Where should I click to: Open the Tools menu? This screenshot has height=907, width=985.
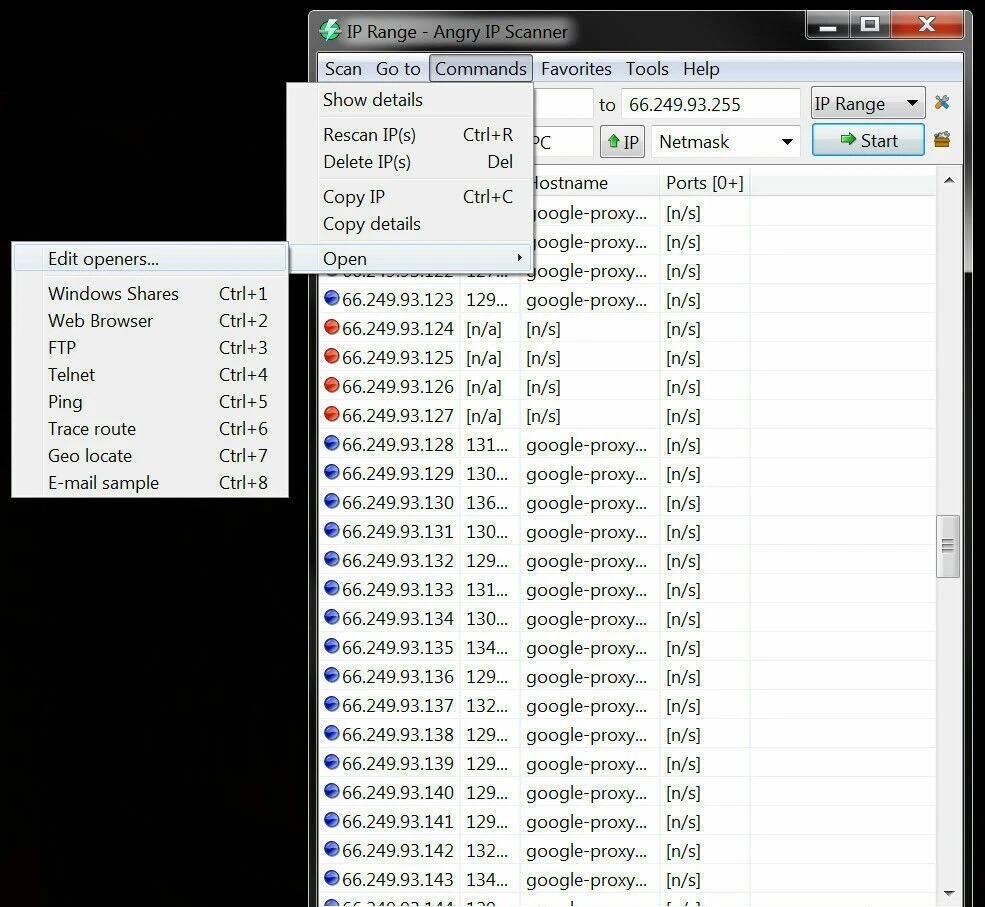coord(647,68)
